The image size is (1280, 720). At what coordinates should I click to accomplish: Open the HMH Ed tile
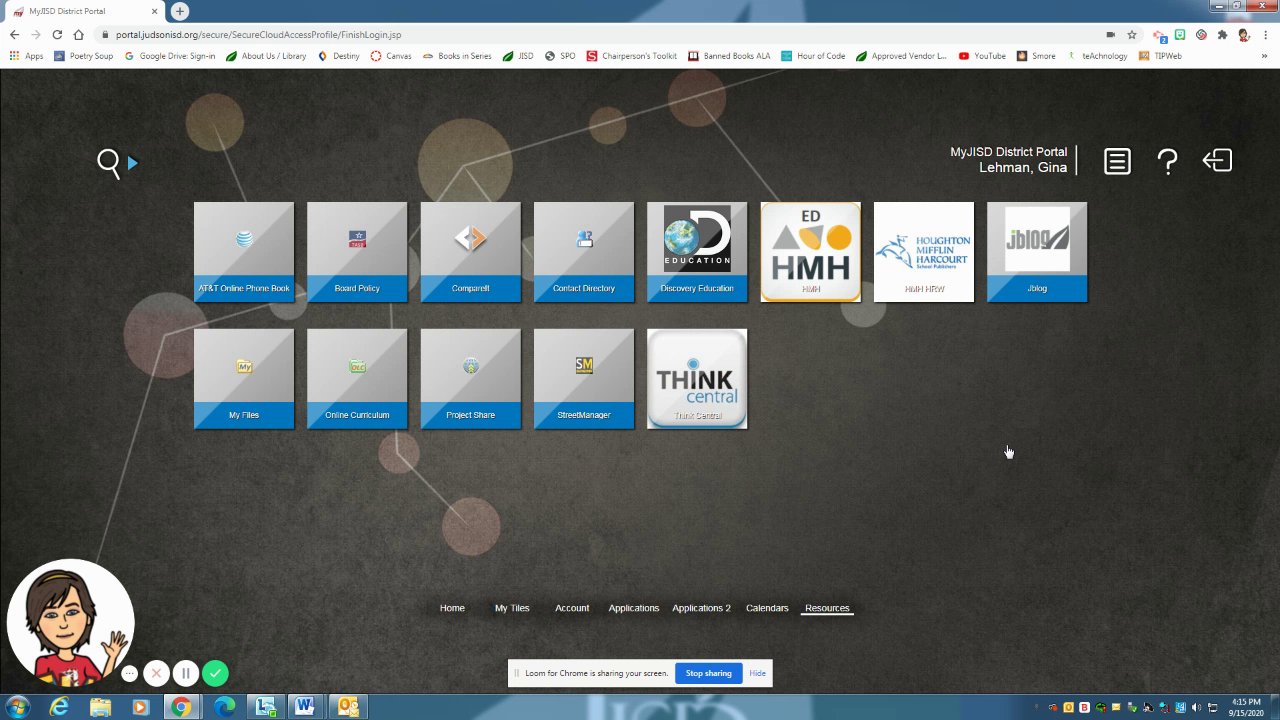(x=811, y=252)
